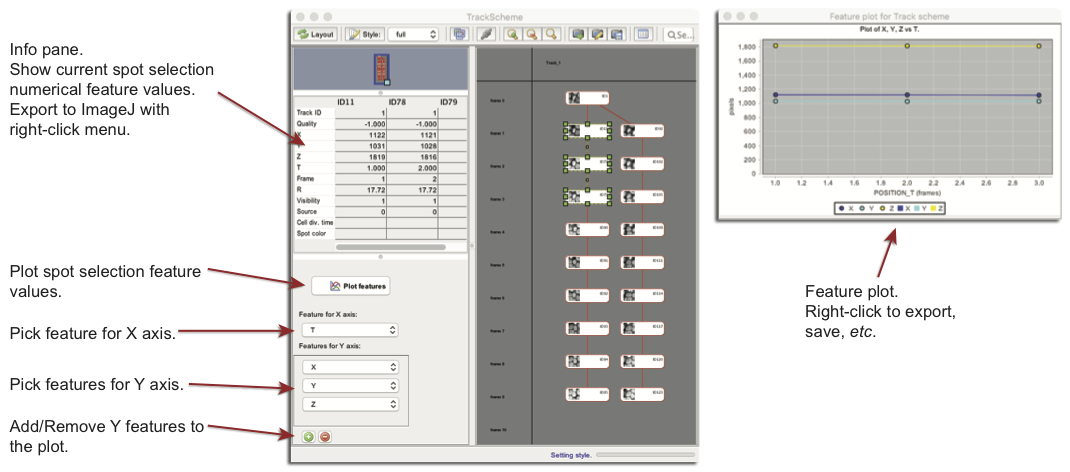Click the info table horizontal scrollbar
Viewport: 1070px width, 472px height.
tap(390, 247)
